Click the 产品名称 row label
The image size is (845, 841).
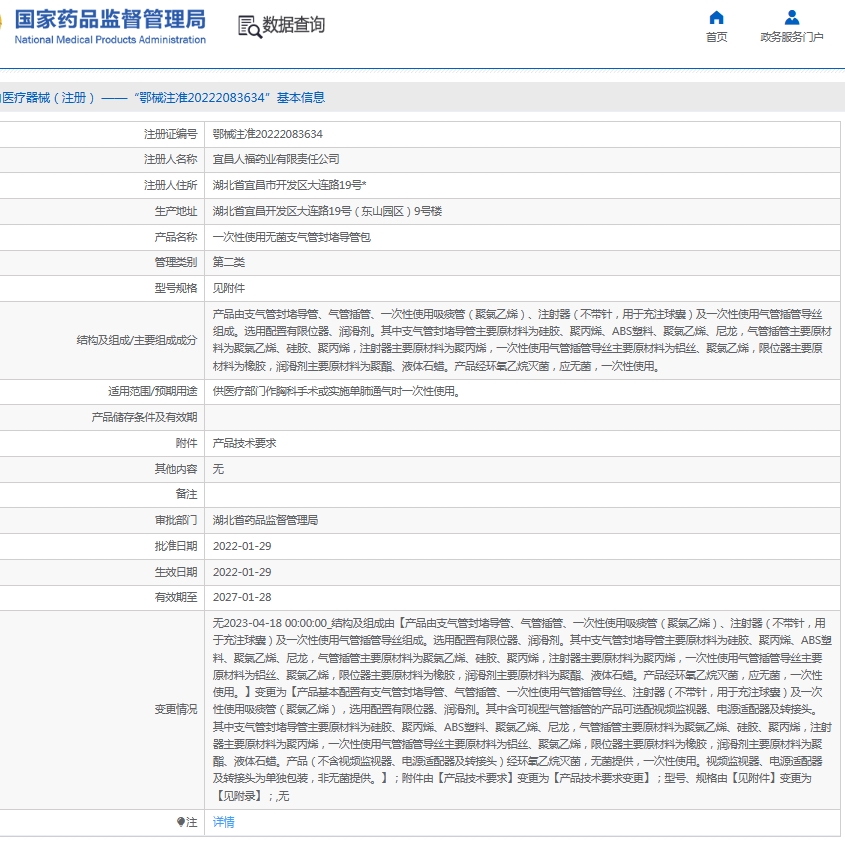click(176, 237)
